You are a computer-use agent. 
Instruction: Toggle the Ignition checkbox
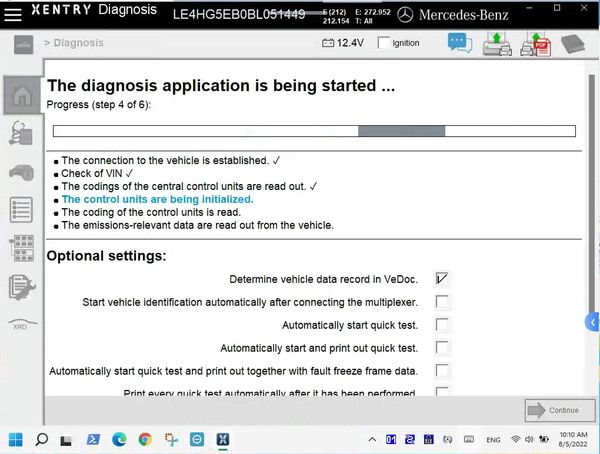click(x=383, y=42)
